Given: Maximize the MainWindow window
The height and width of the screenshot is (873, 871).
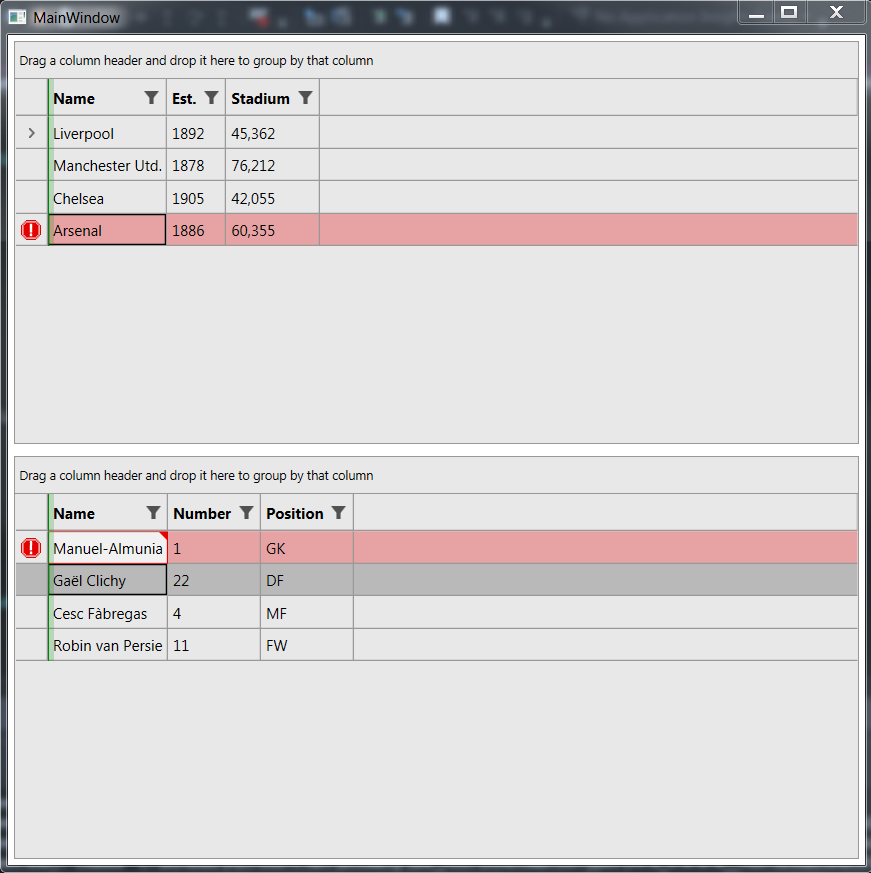Looking at the screenshot, I should tap(789, 12).
